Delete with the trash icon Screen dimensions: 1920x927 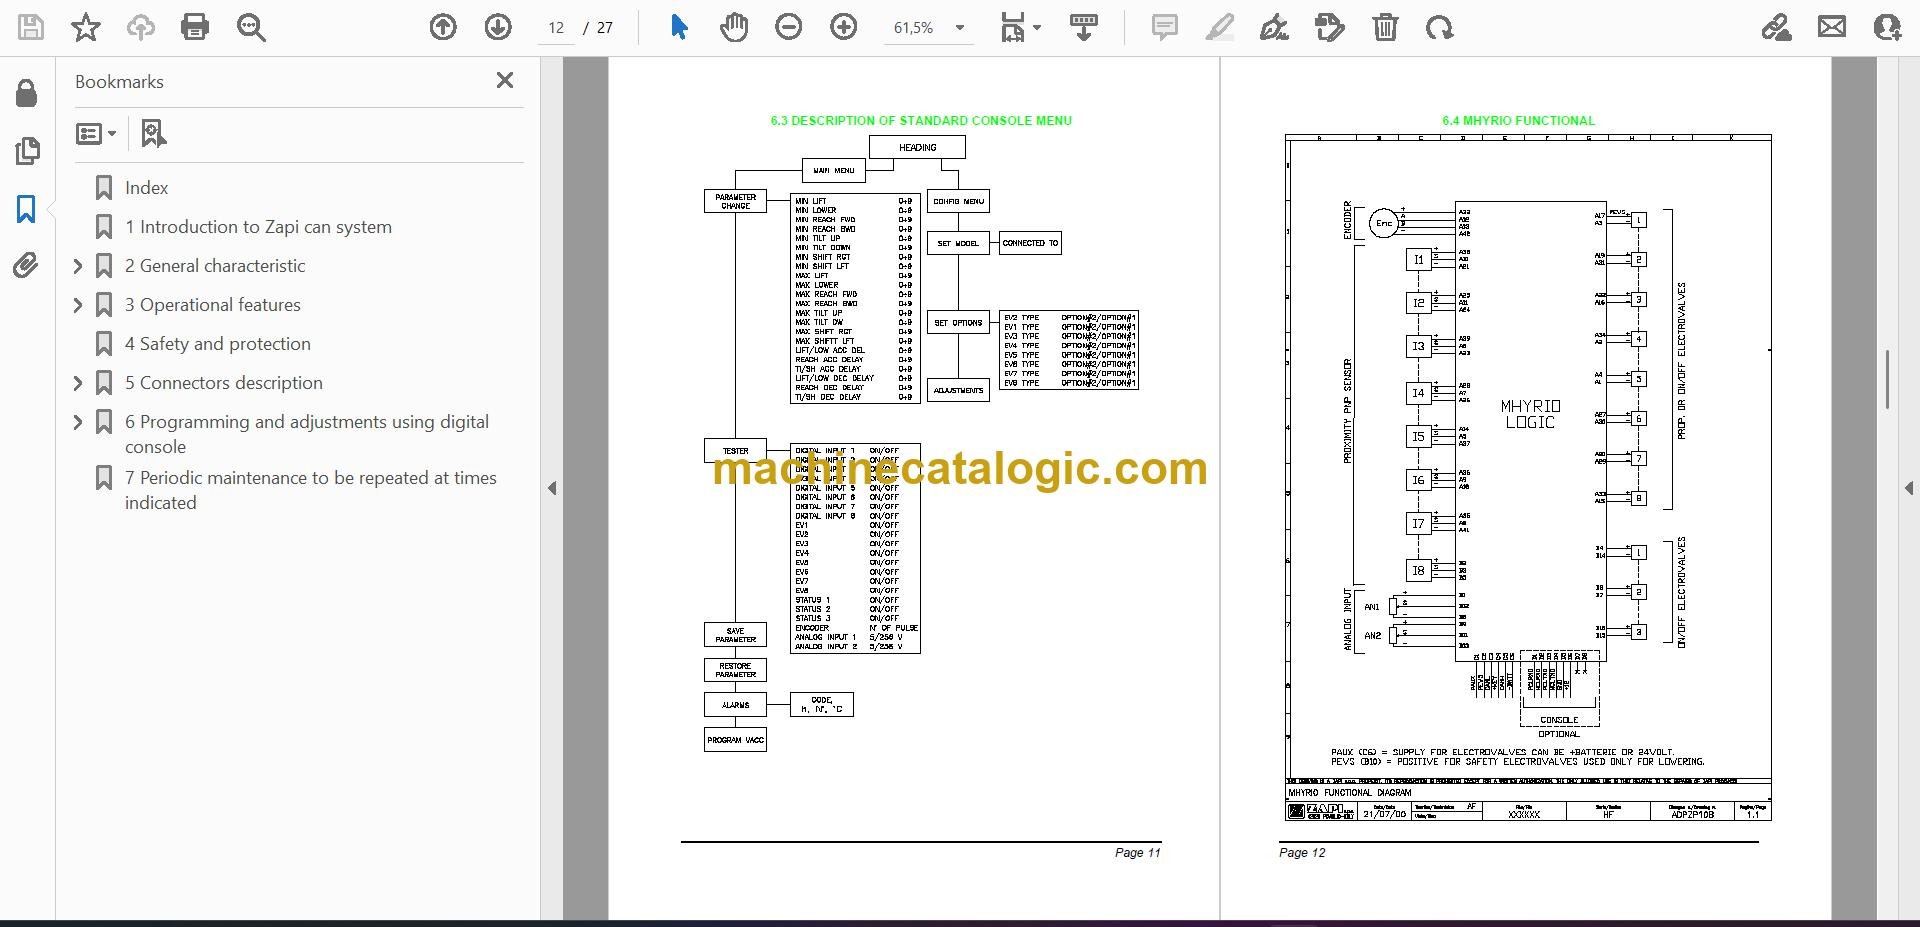point(1385,27)
